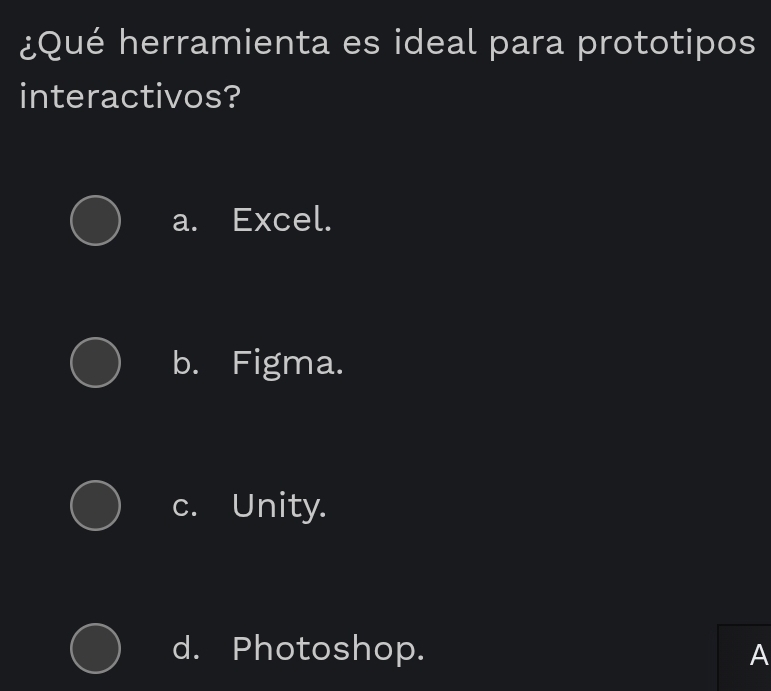The image size is (771, 691).
Task: Mark the Unity radio button
Action: coord(95,506)
